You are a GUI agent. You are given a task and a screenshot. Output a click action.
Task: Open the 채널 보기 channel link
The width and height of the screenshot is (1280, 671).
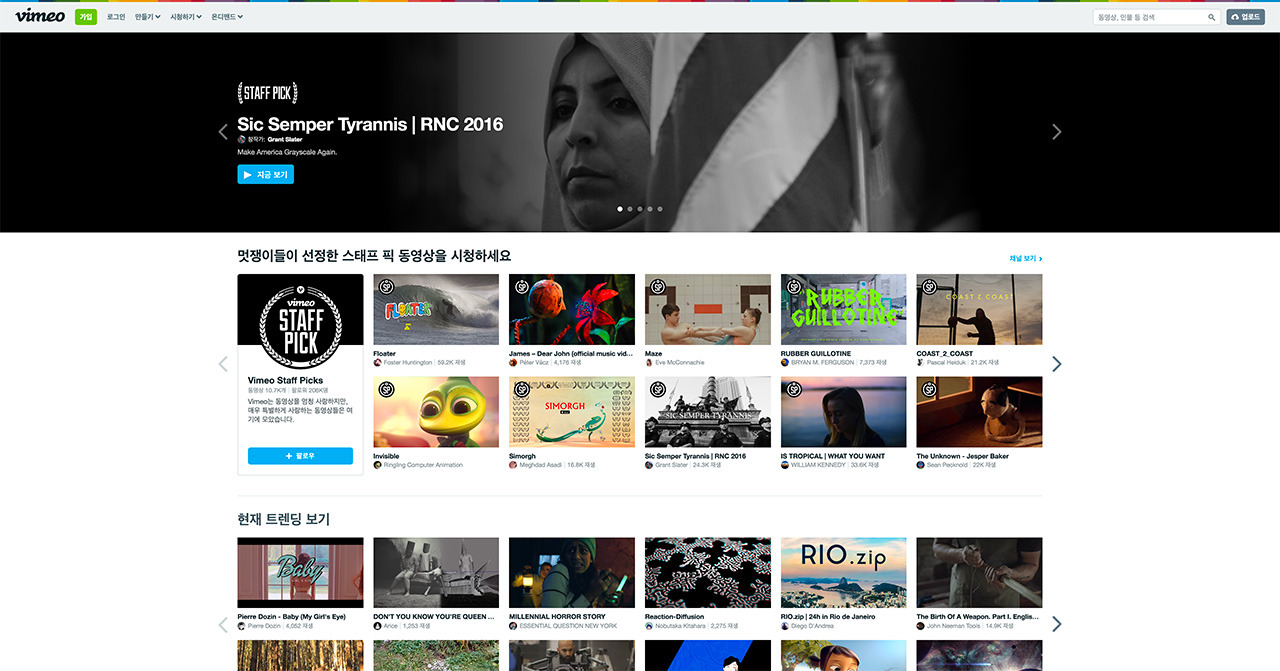[x=1026, y=258]
